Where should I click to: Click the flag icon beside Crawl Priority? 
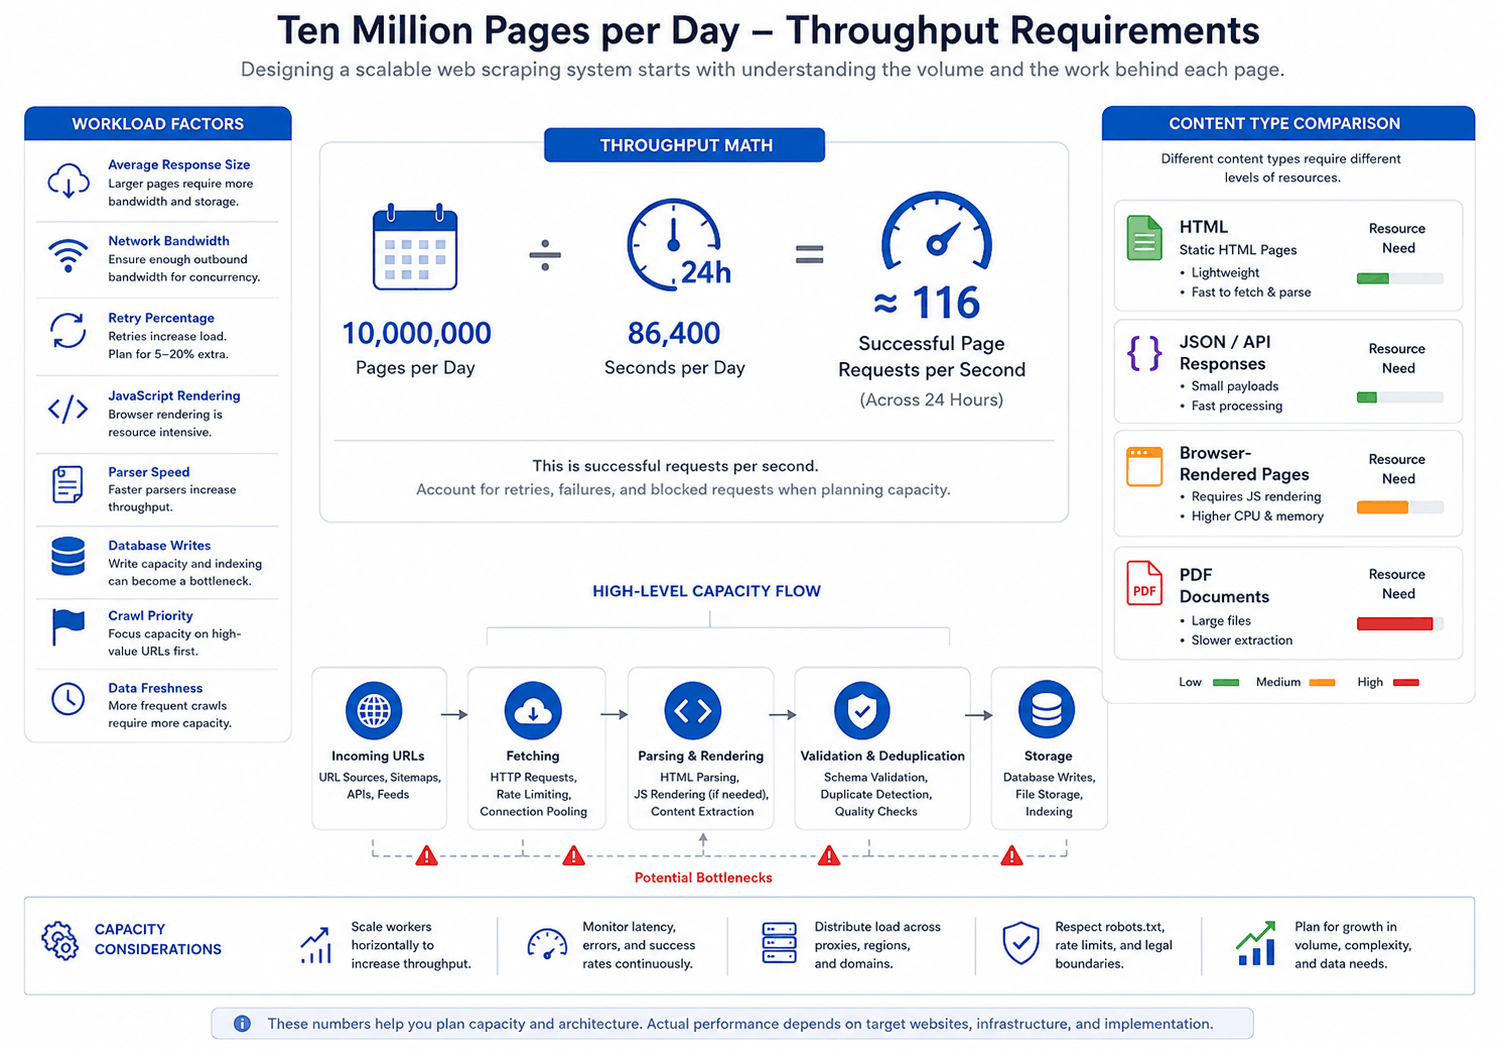pyautogui.click(x=68, y=627)
